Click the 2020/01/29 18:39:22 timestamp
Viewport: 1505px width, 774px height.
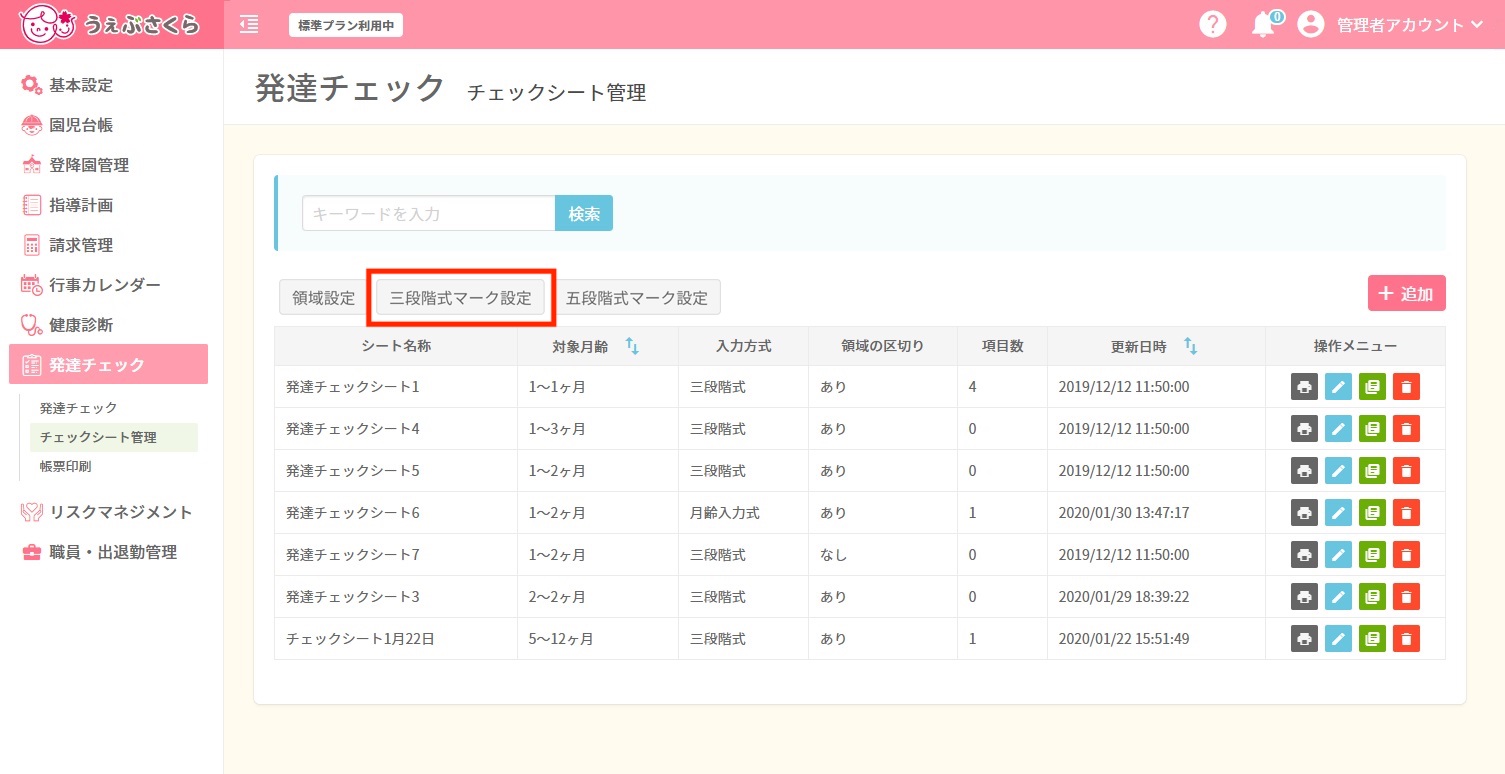point(1124,597)
